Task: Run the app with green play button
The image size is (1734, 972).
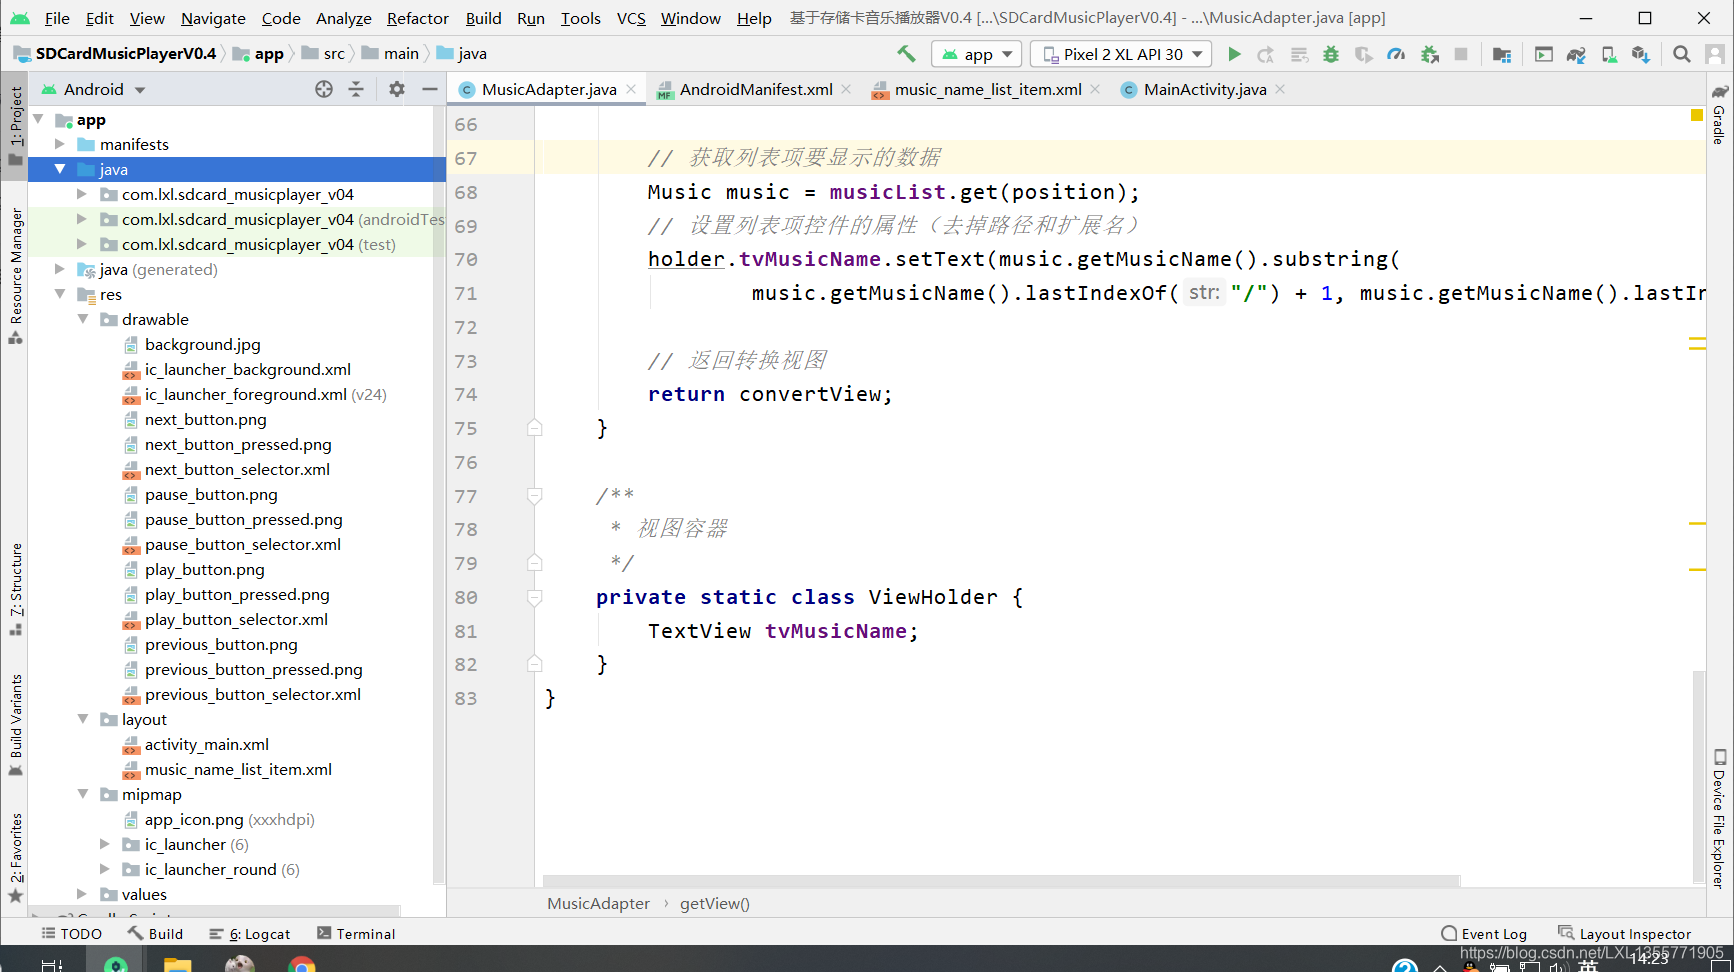Action: (1234, 54)
